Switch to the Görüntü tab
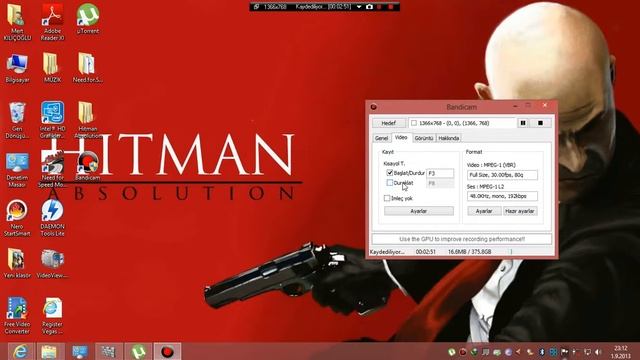The height and width of the screenshot is (360, 640). tap(424, 138)
